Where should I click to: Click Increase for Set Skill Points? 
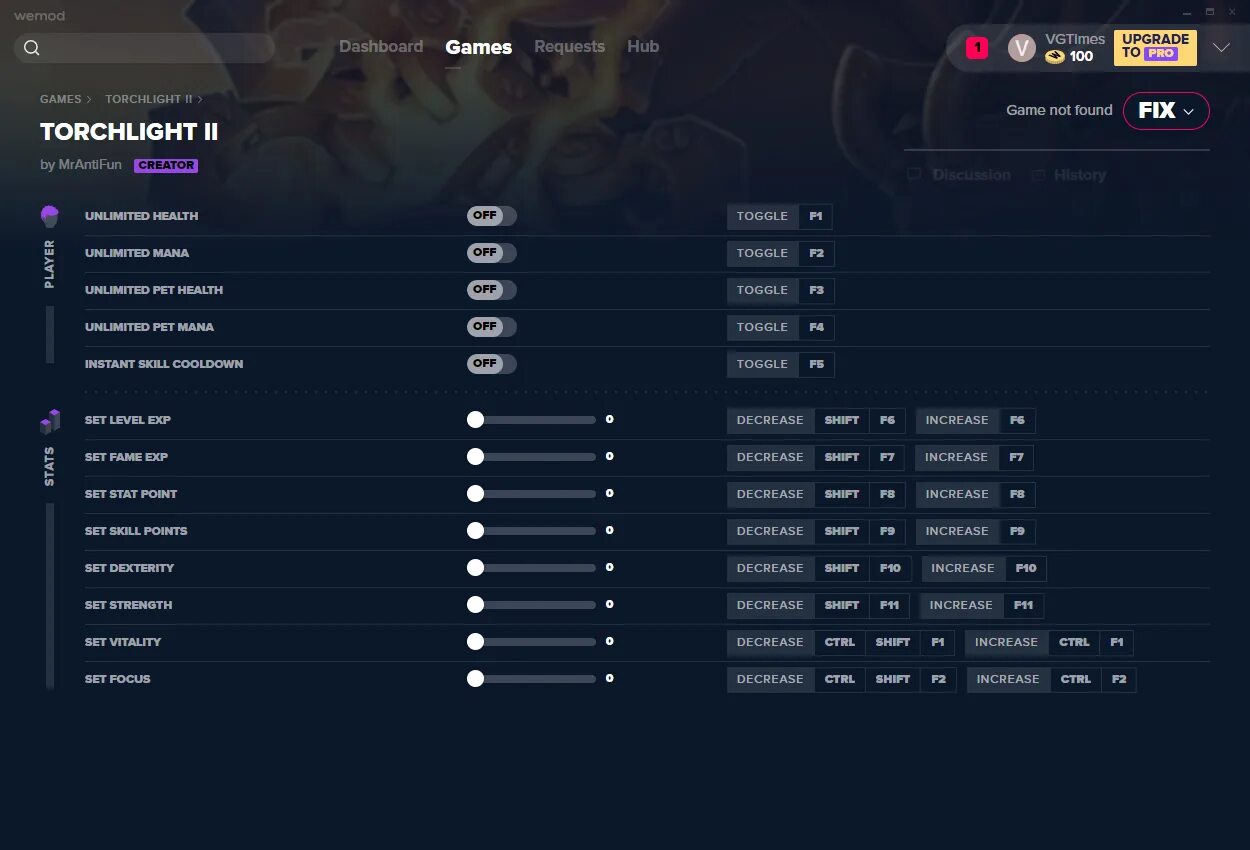click(957, 531)
